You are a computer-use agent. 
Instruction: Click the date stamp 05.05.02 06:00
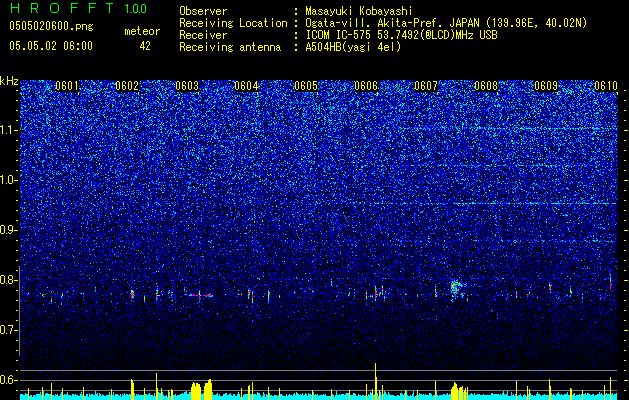pos(51,46)
